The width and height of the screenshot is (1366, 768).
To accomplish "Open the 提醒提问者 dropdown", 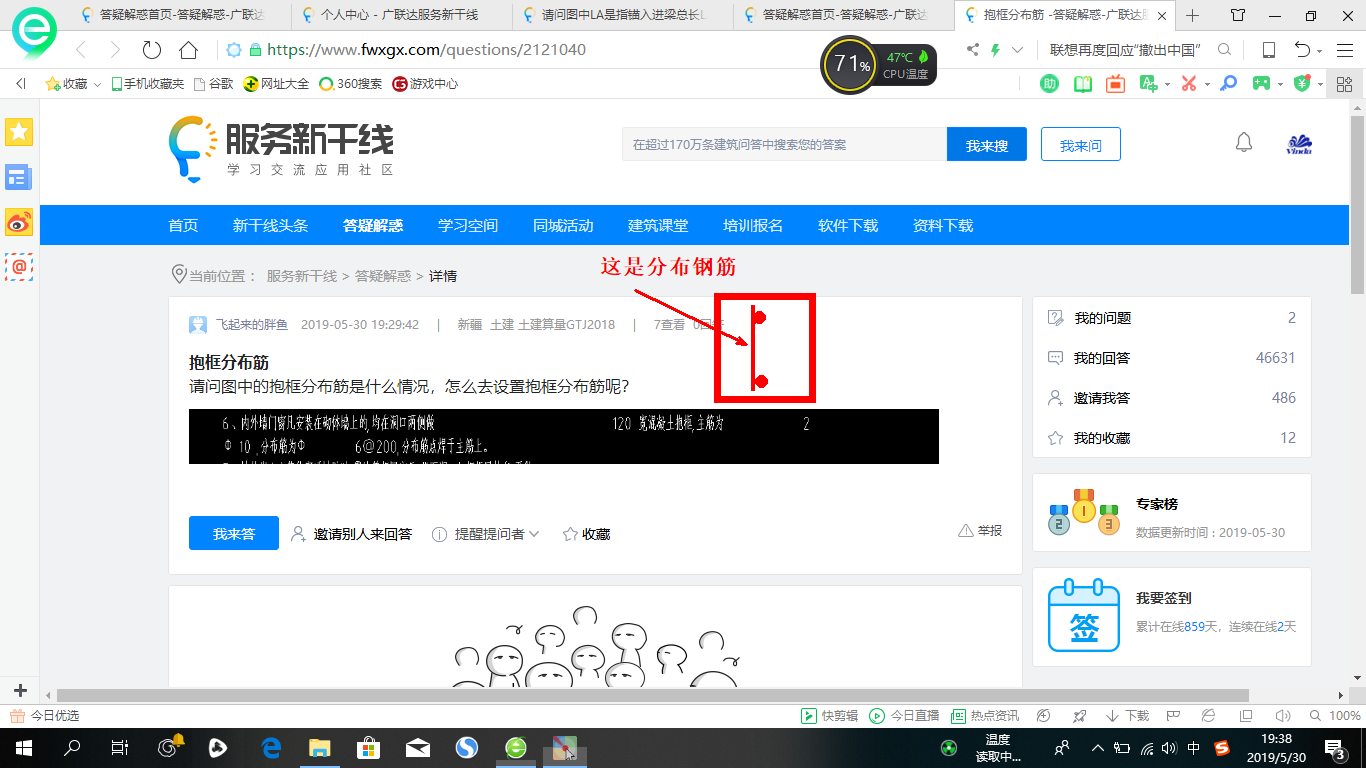I will pyautogui.click(x=486, y=534).
